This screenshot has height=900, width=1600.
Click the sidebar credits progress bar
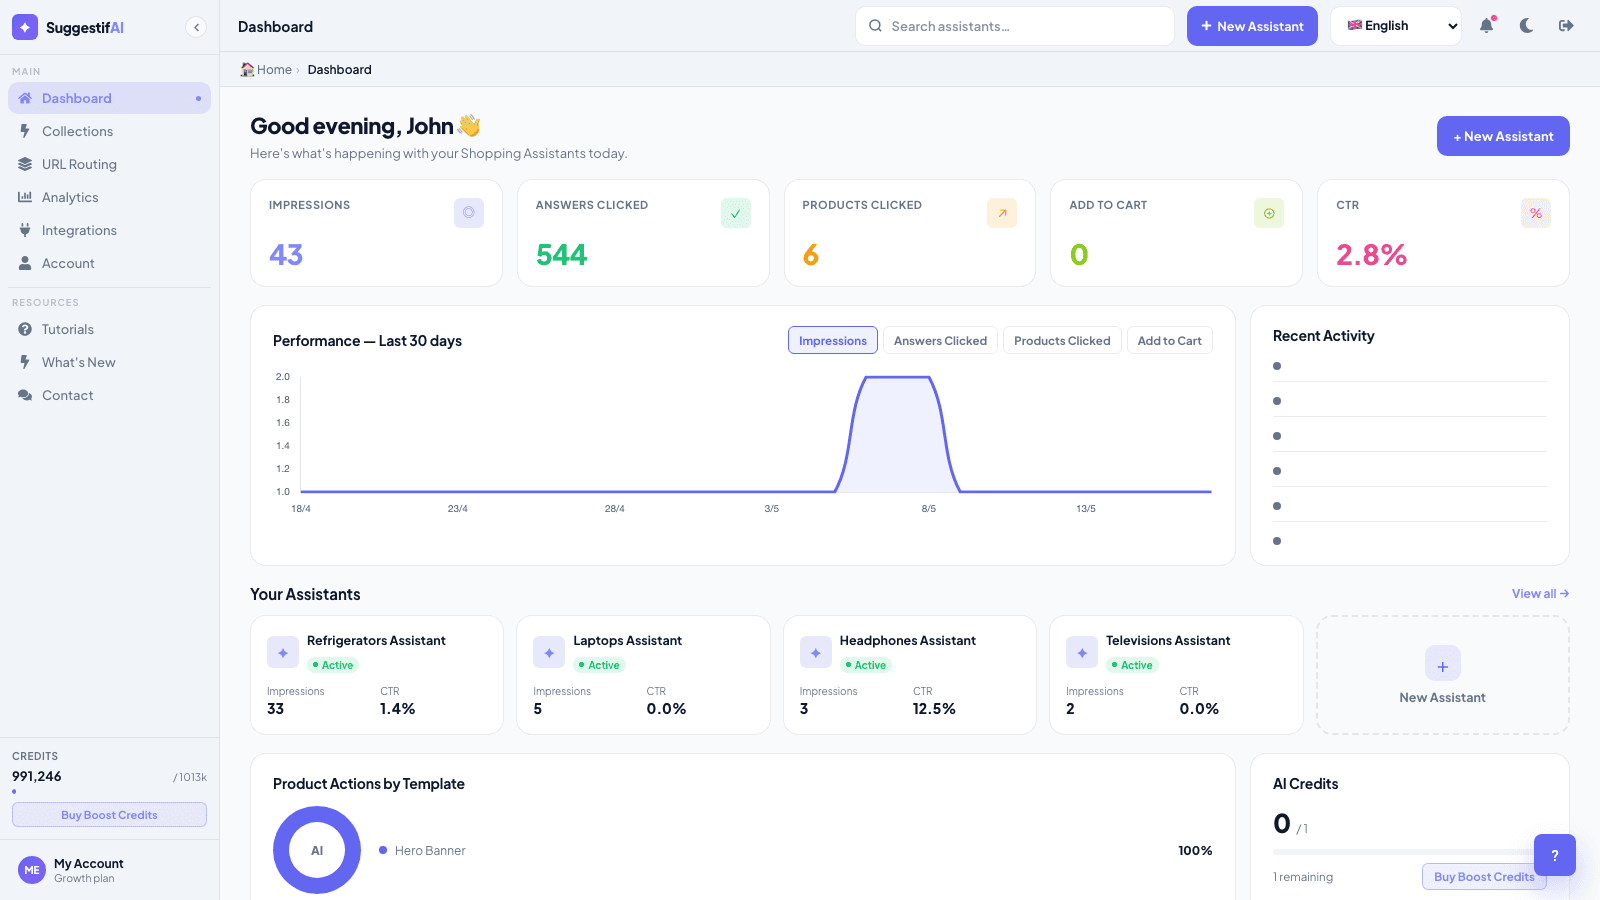pos(109,792)
